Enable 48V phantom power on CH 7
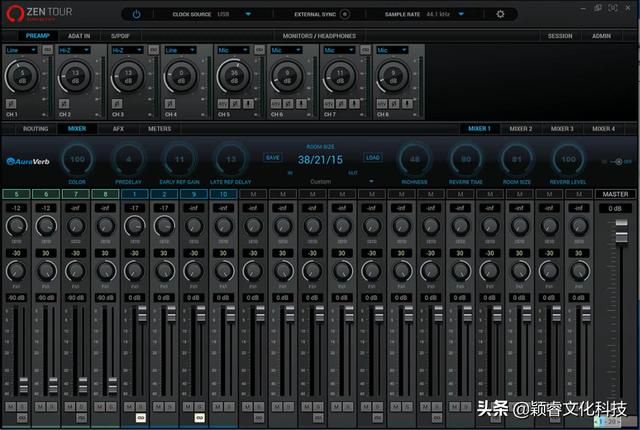 point(329,104)
